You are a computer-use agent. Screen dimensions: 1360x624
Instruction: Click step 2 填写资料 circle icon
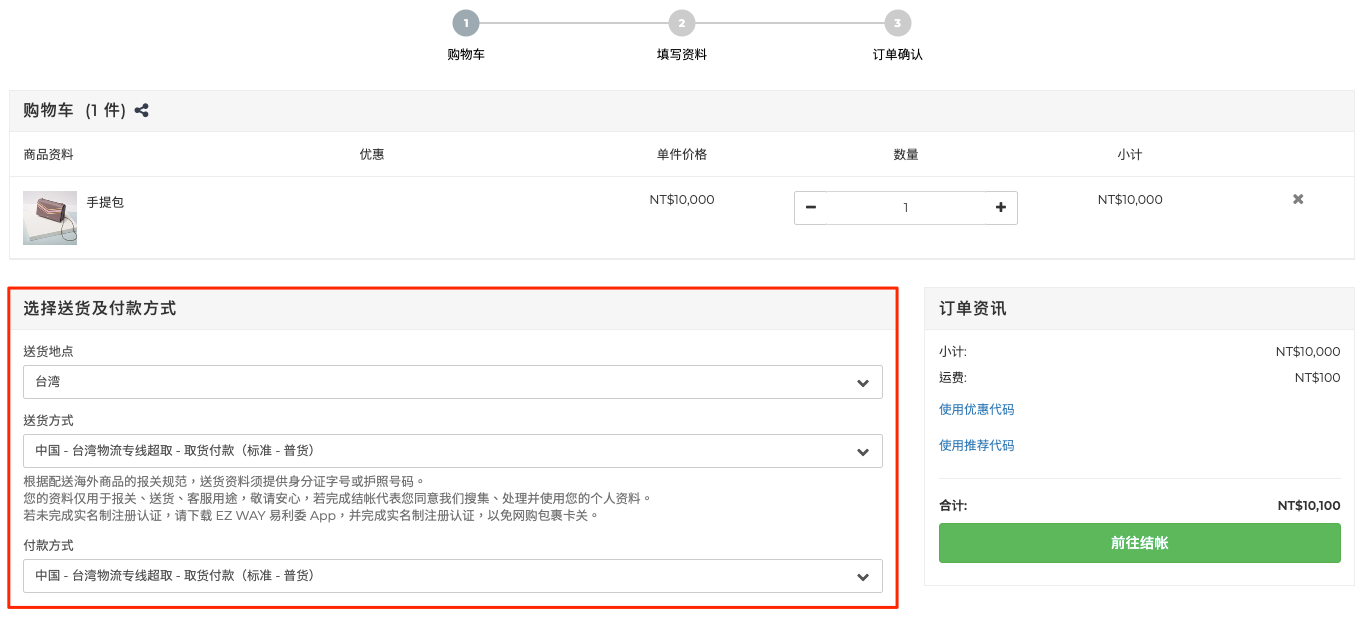(681, 23)
